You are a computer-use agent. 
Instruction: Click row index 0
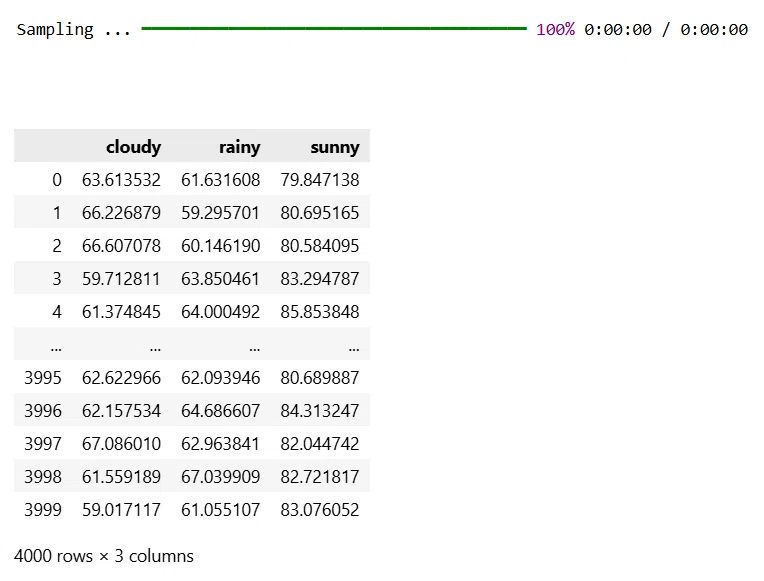(x=57, y=180)
